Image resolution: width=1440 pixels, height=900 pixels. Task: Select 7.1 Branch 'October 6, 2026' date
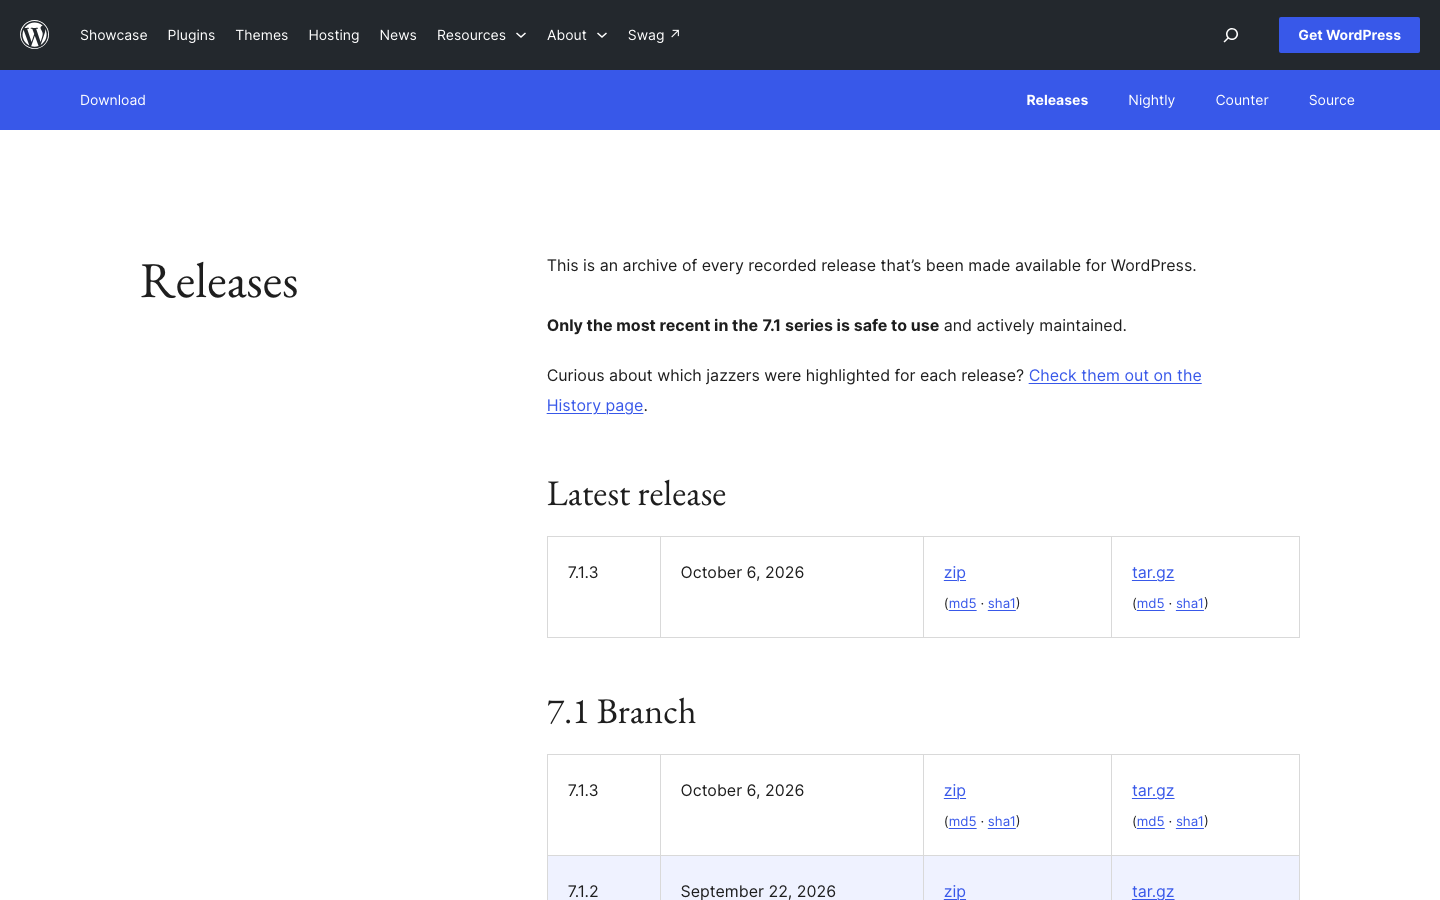coord(791,805)
